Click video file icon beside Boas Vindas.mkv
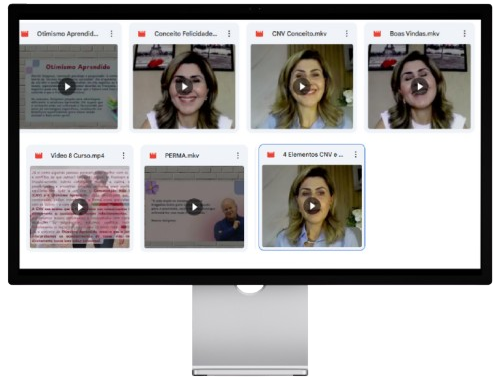Image resolution: width=500 pixels, height=383 pixels. [377, 34]
